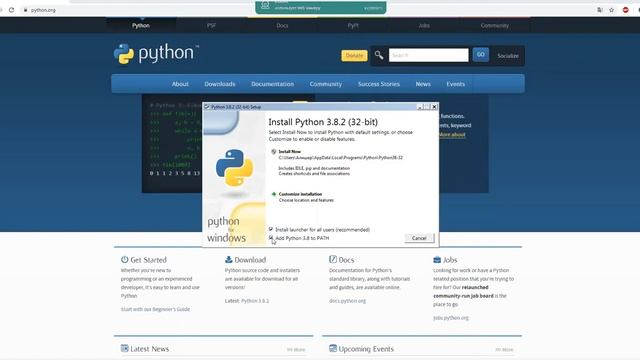Viewport: 640px width, 360px height.
Task: Click the python.org address bar URL
Action: [43, 10]
